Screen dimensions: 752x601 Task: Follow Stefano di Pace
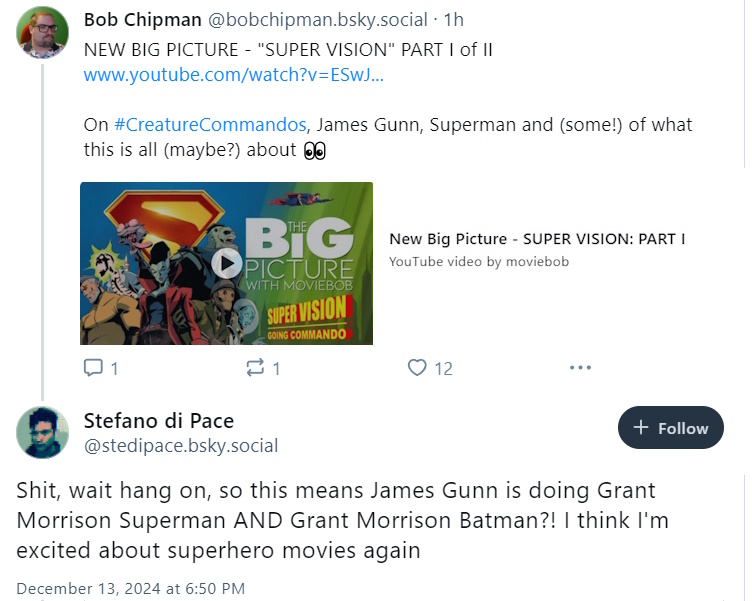[x=670, y=427]
